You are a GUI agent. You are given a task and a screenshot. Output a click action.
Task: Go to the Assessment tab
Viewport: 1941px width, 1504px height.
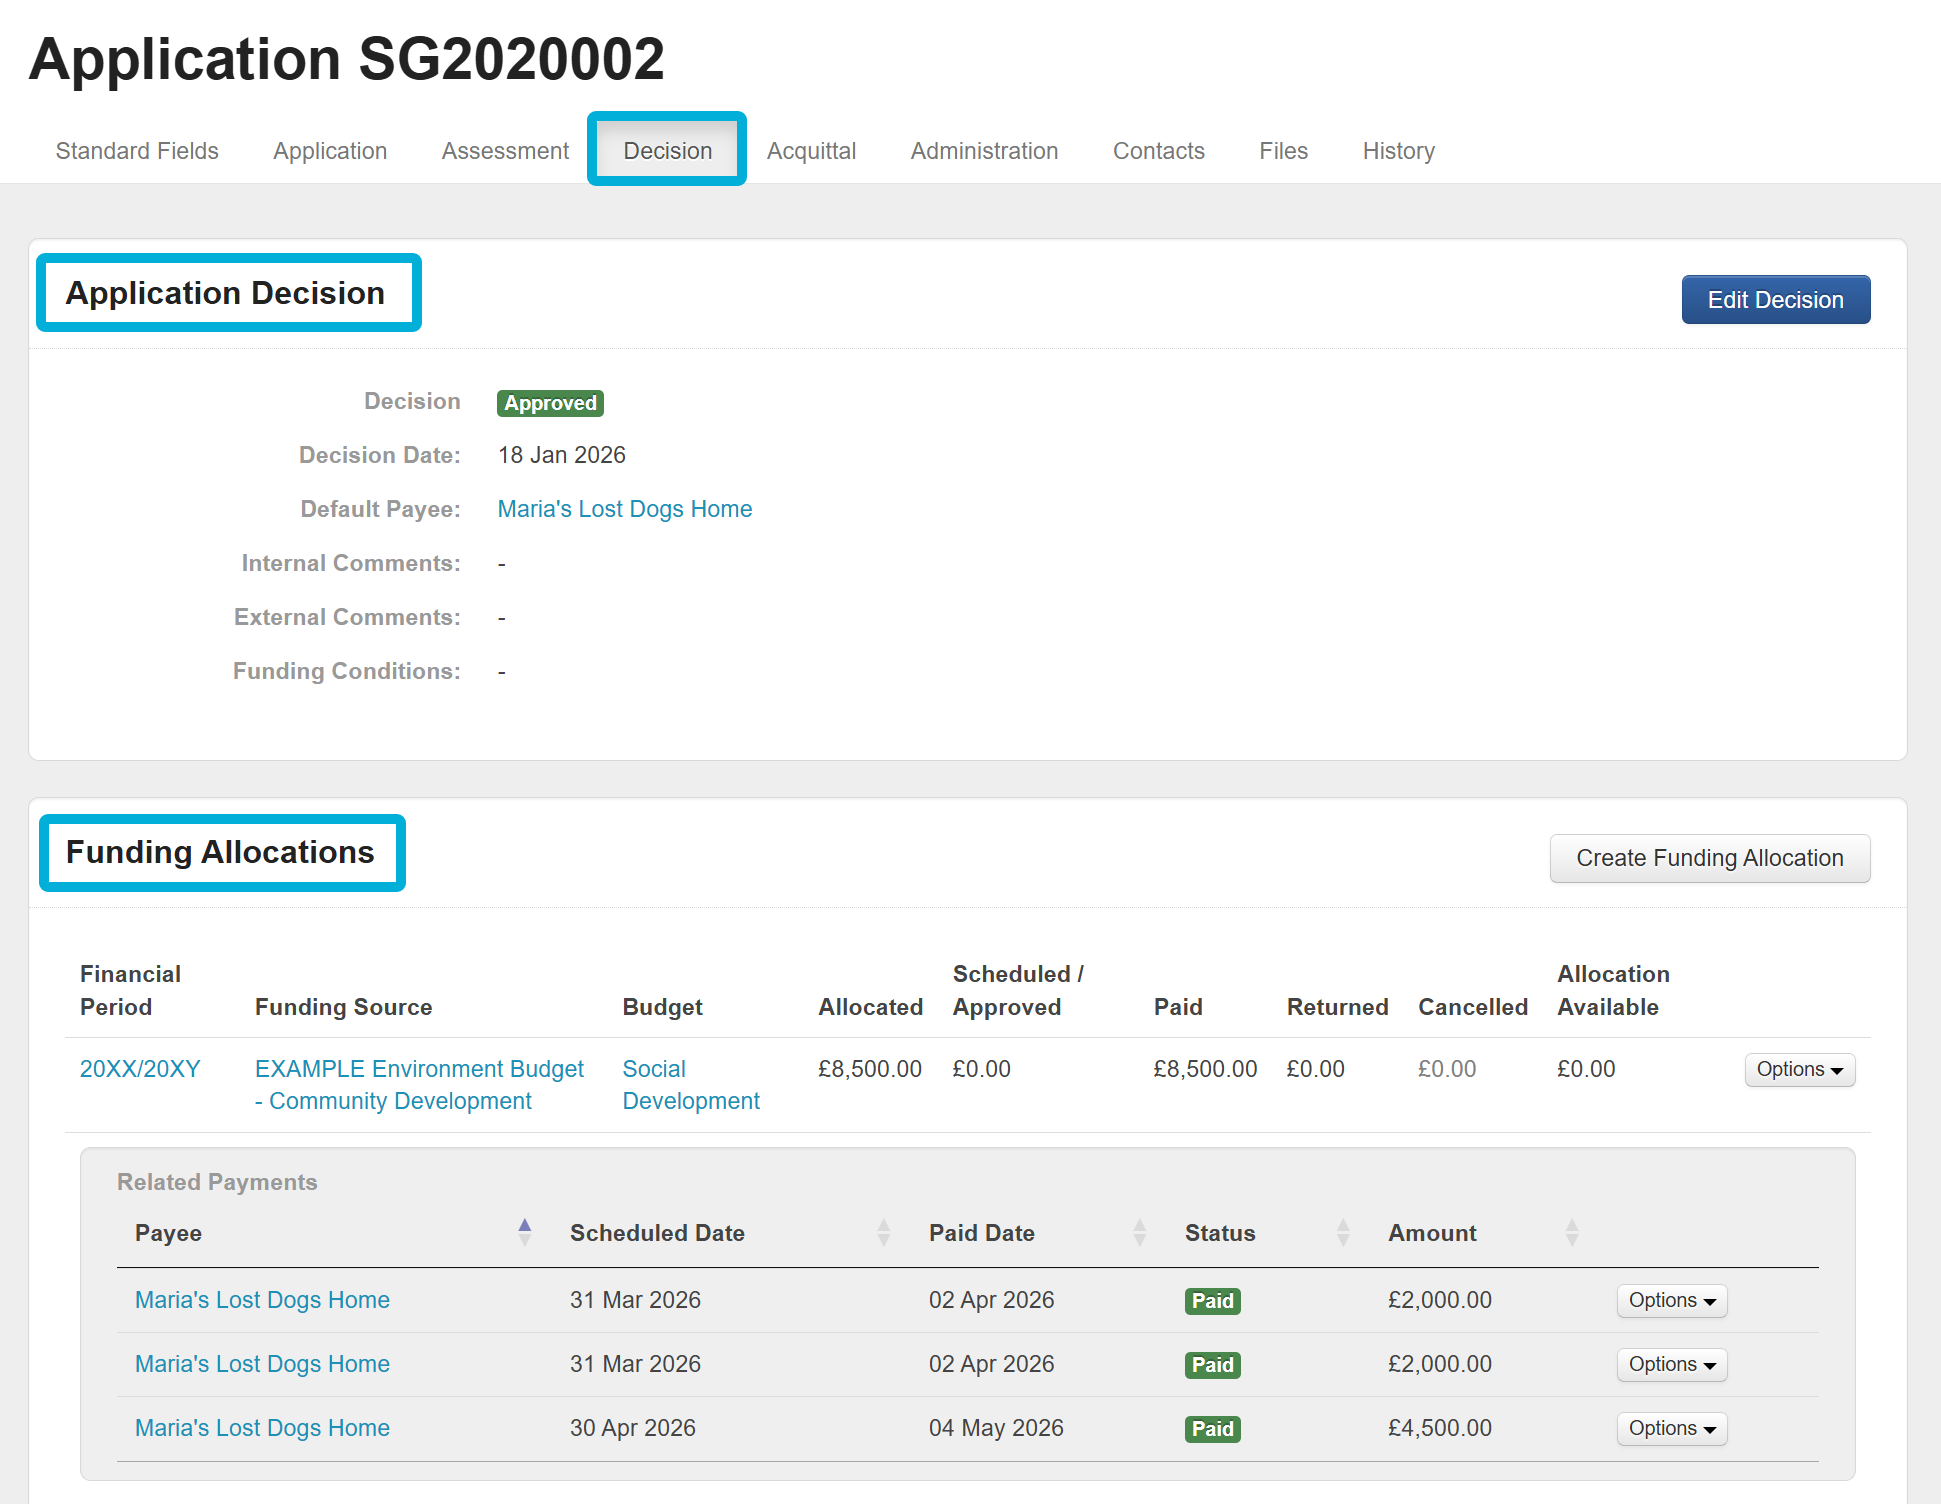pos(505,151)
